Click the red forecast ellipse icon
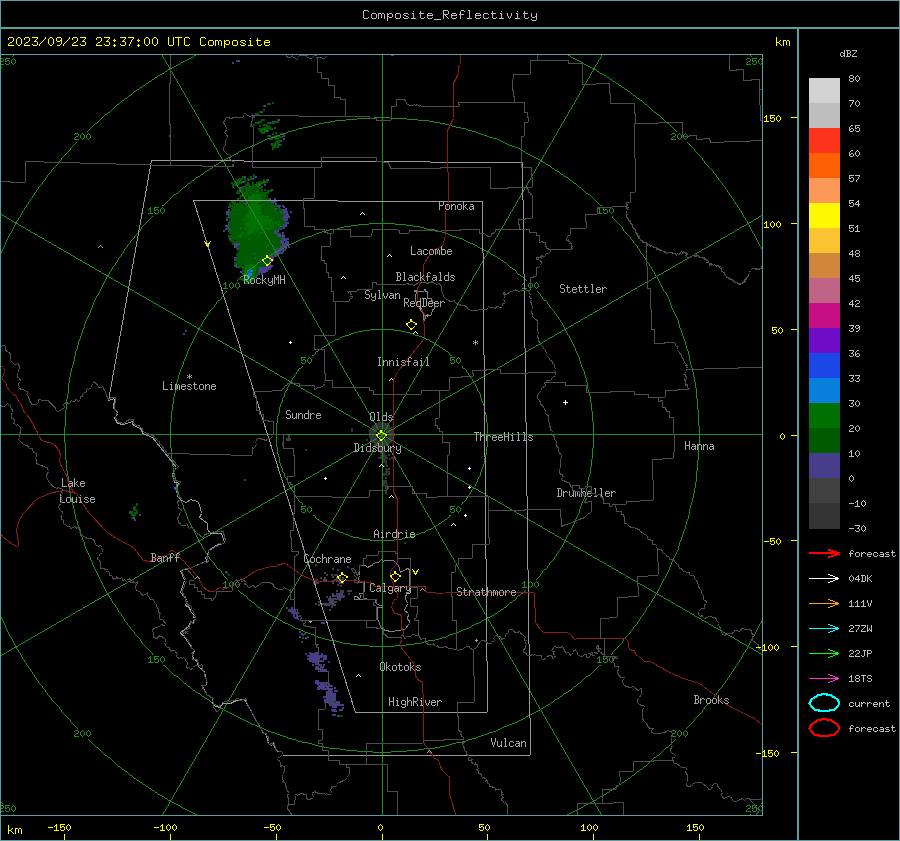This screenshot has height=841, width=900. coord(824,728)
